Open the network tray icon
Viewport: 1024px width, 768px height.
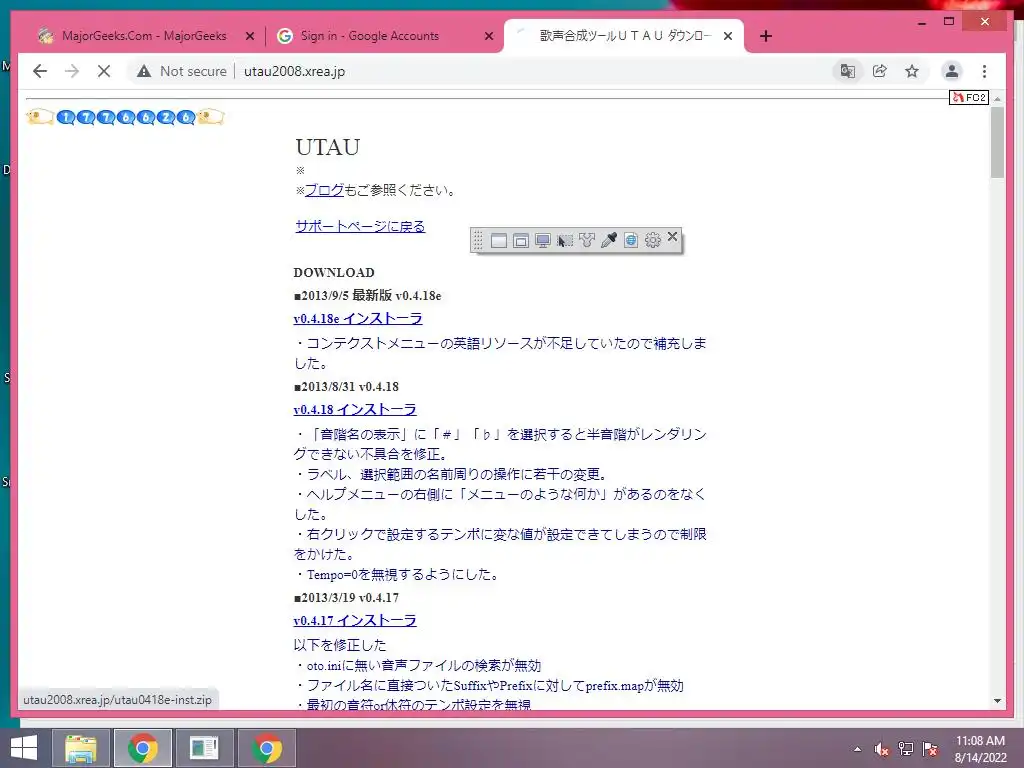pyautogui.click(x=905, y=749)
